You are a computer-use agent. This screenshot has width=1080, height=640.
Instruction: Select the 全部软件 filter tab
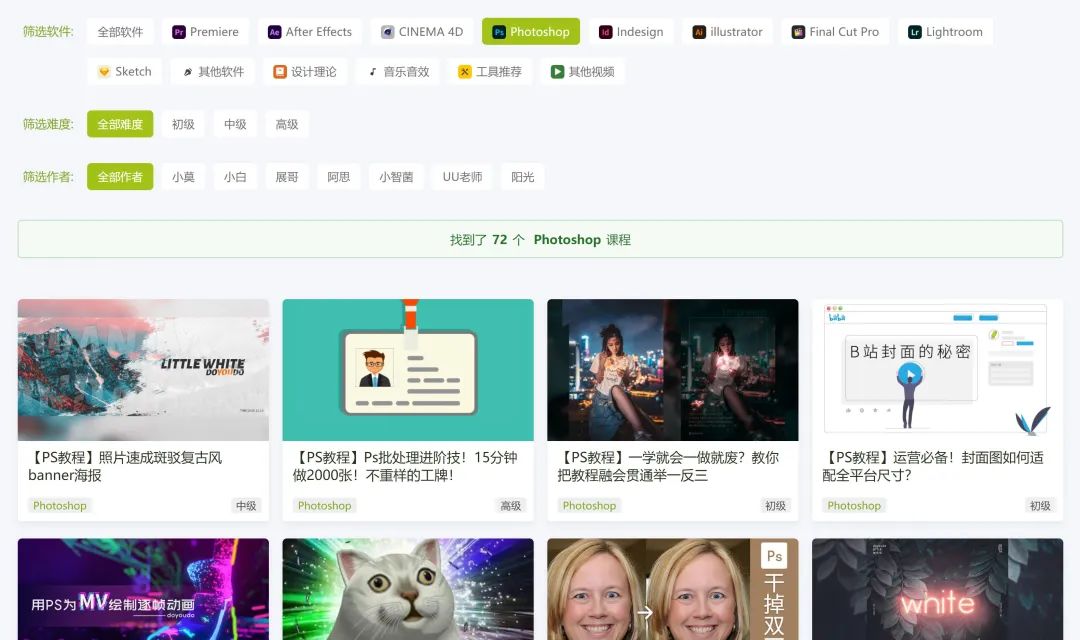click(120, 32)
